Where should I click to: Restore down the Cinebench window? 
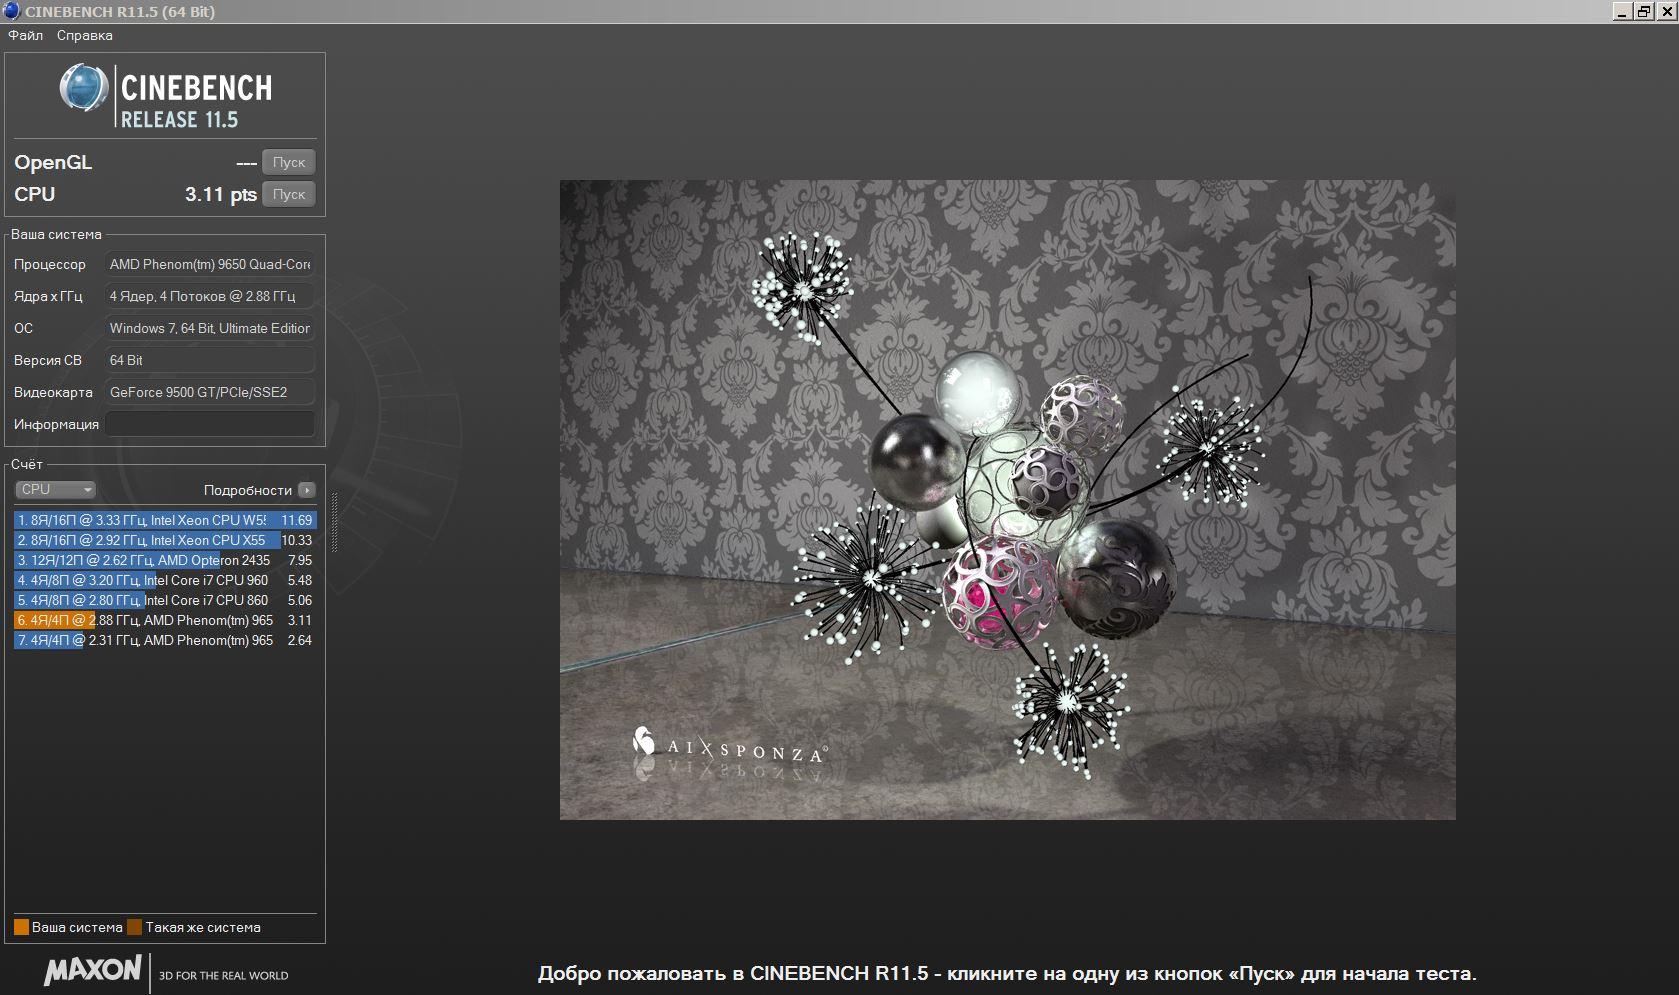pos(1643,11)
